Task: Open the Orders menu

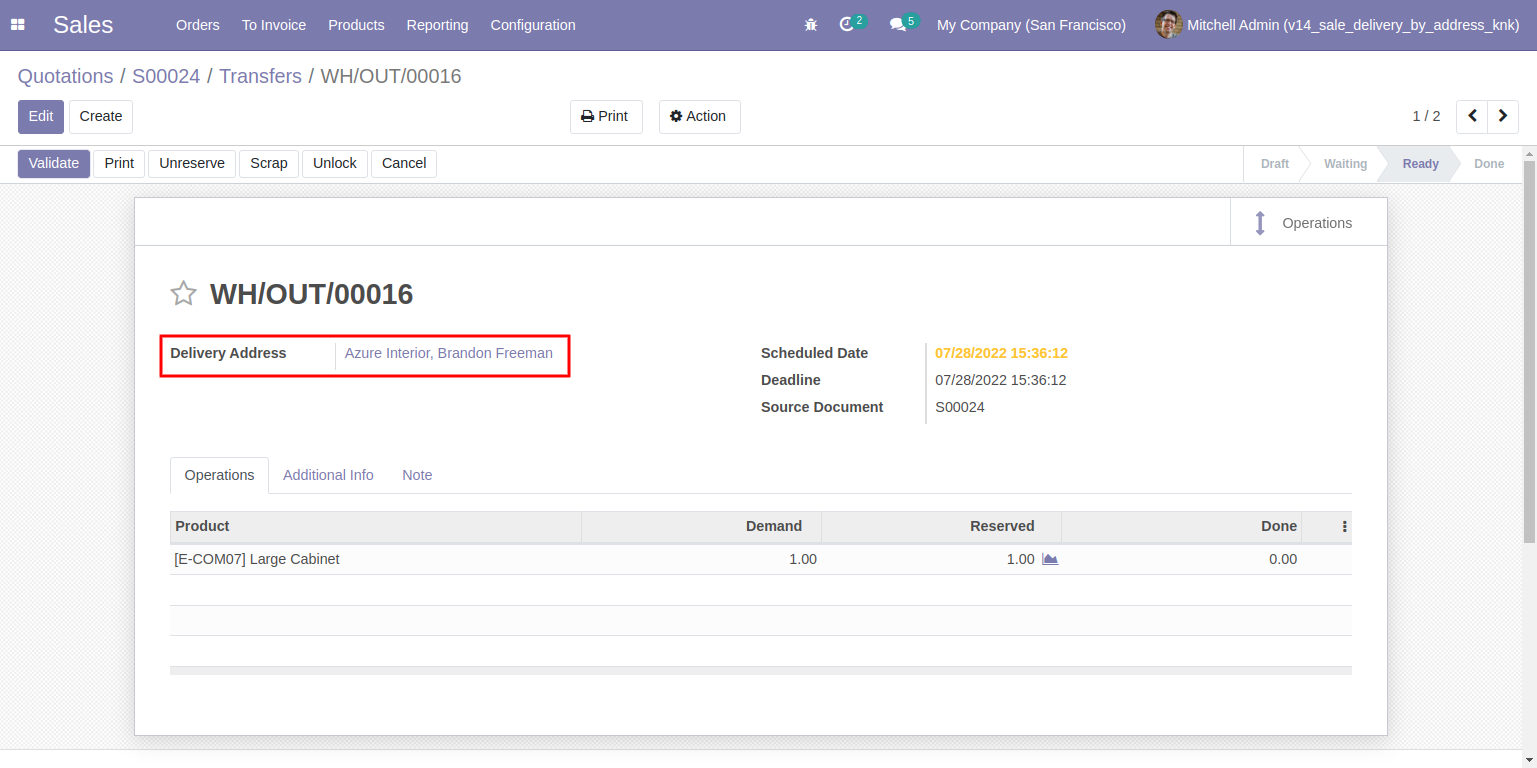Action: (x=197, y=25)
